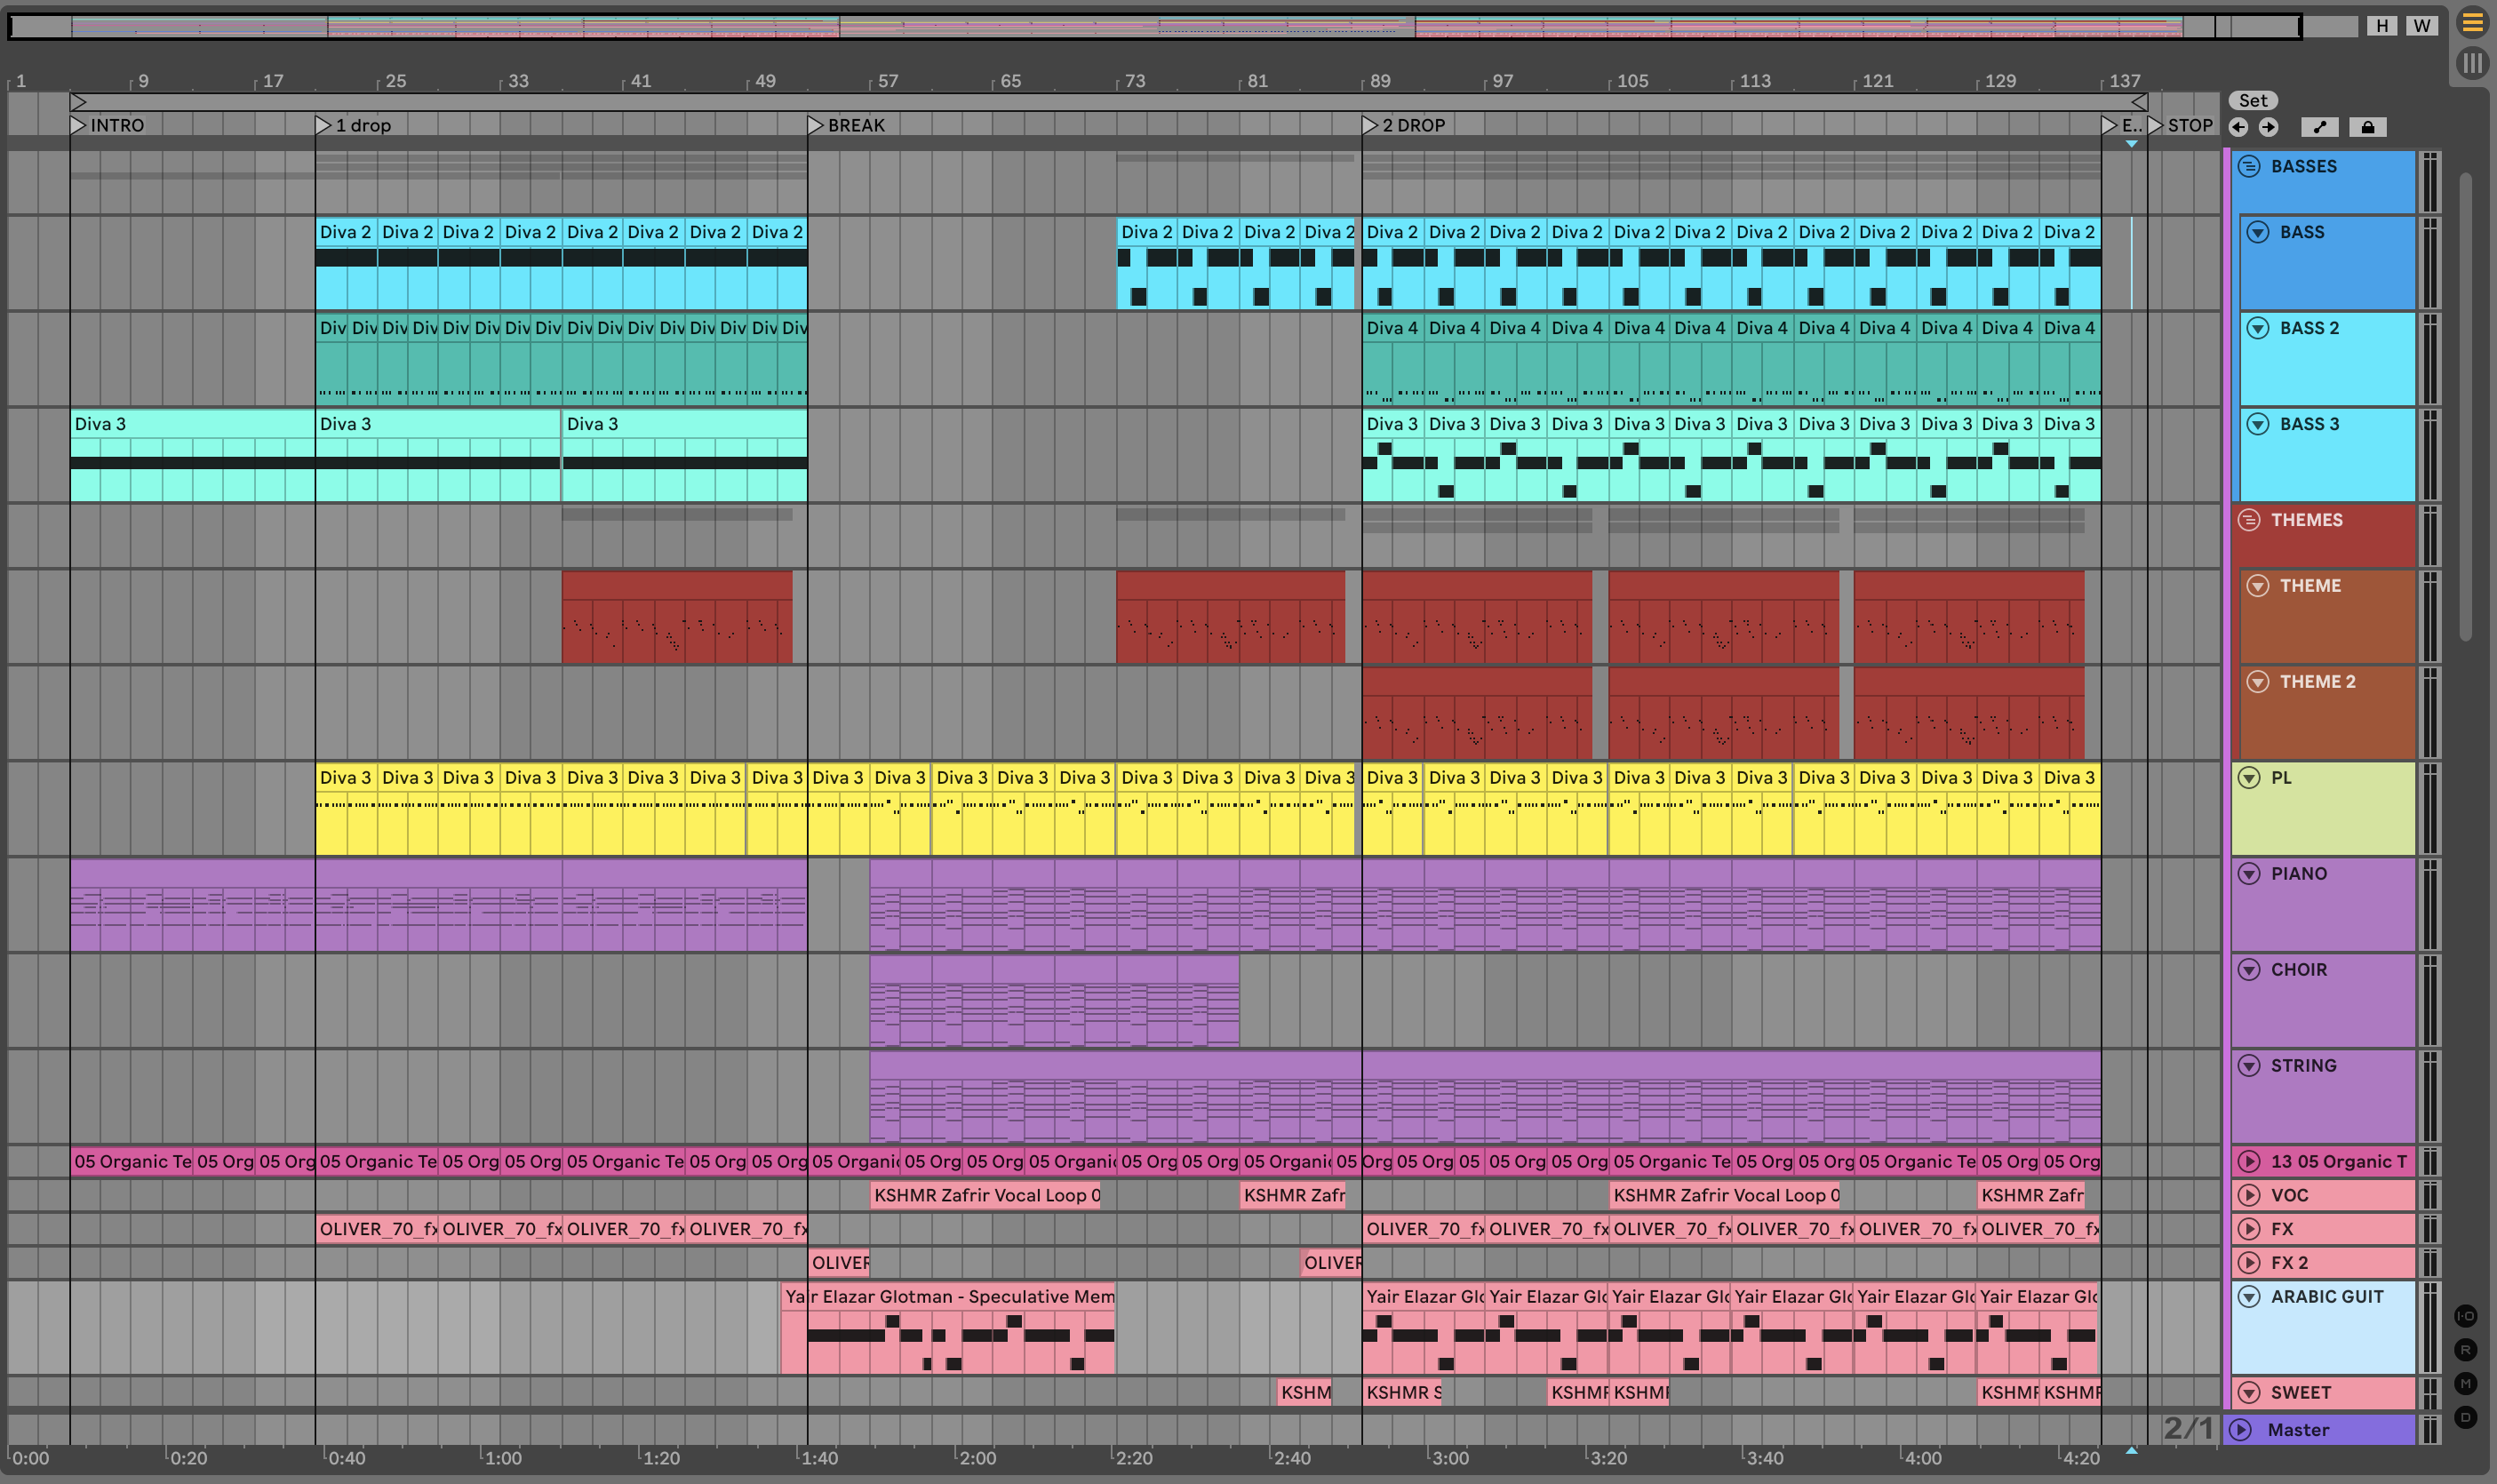This screenshot has width=2497, height=1484.
Task: Fold the THEME track with its arrow
Action: [2258, 586]
